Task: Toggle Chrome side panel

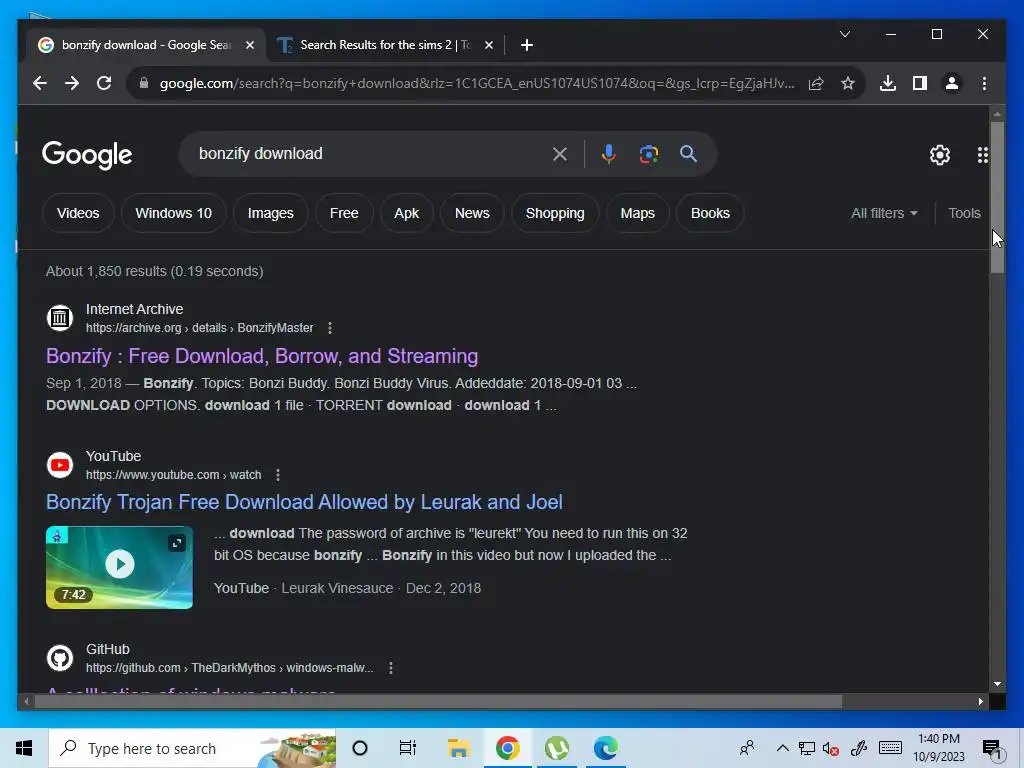Action: click(920, 83)
